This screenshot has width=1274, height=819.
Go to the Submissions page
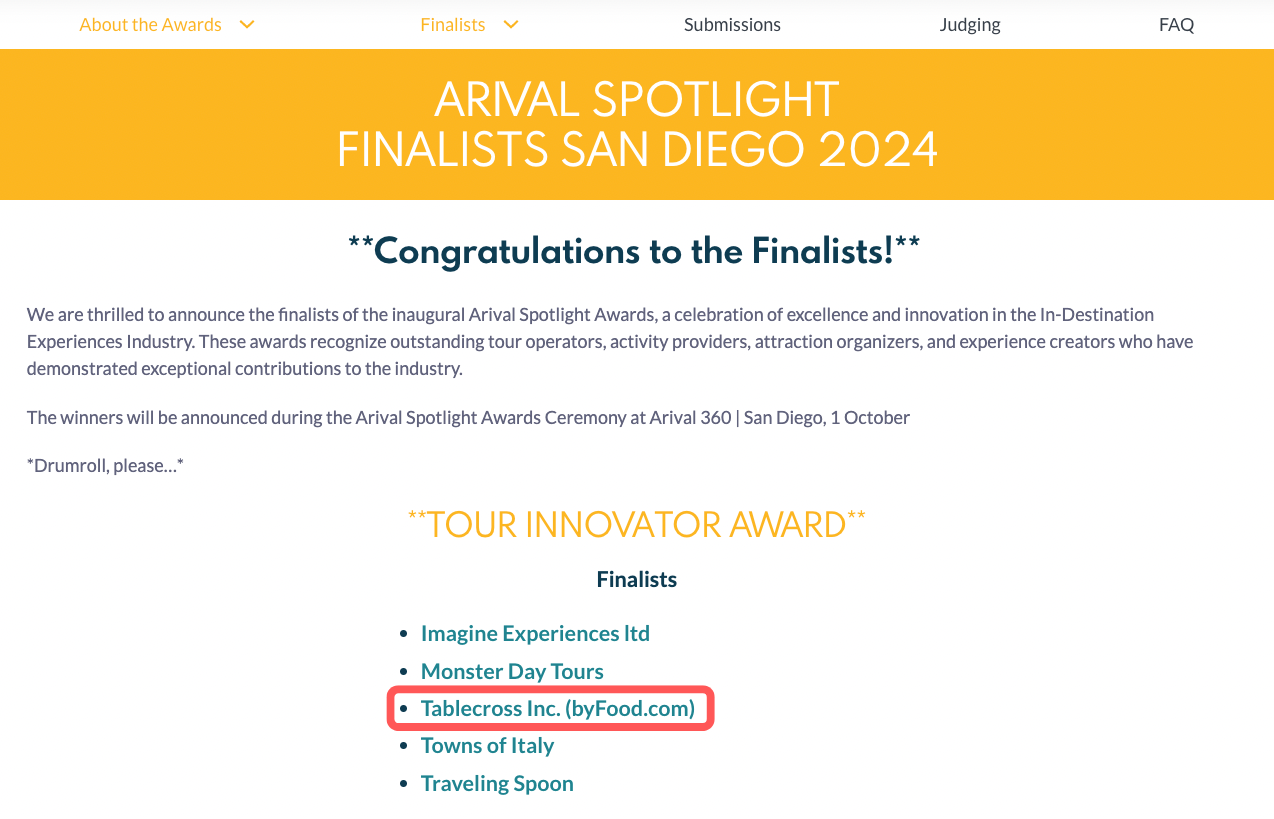(x=732, y=25)
